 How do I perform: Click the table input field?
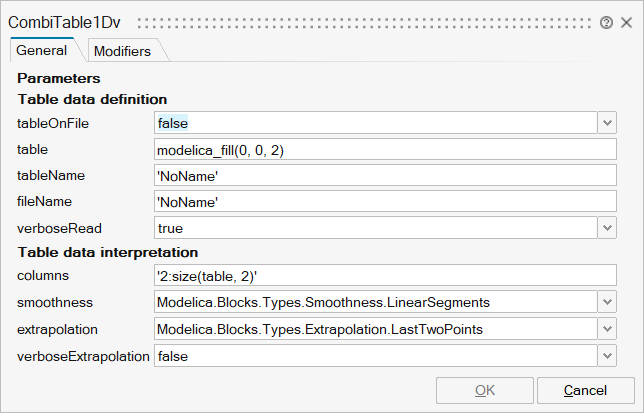click(x=385, y=149)
